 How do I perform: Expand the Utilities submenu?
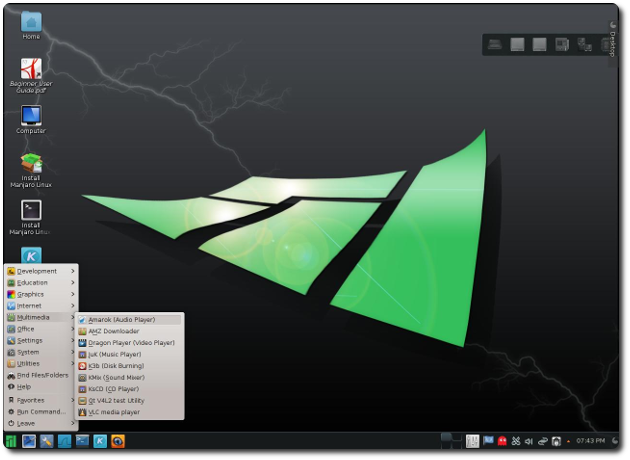pyautogui.click(x=41, y=364)
